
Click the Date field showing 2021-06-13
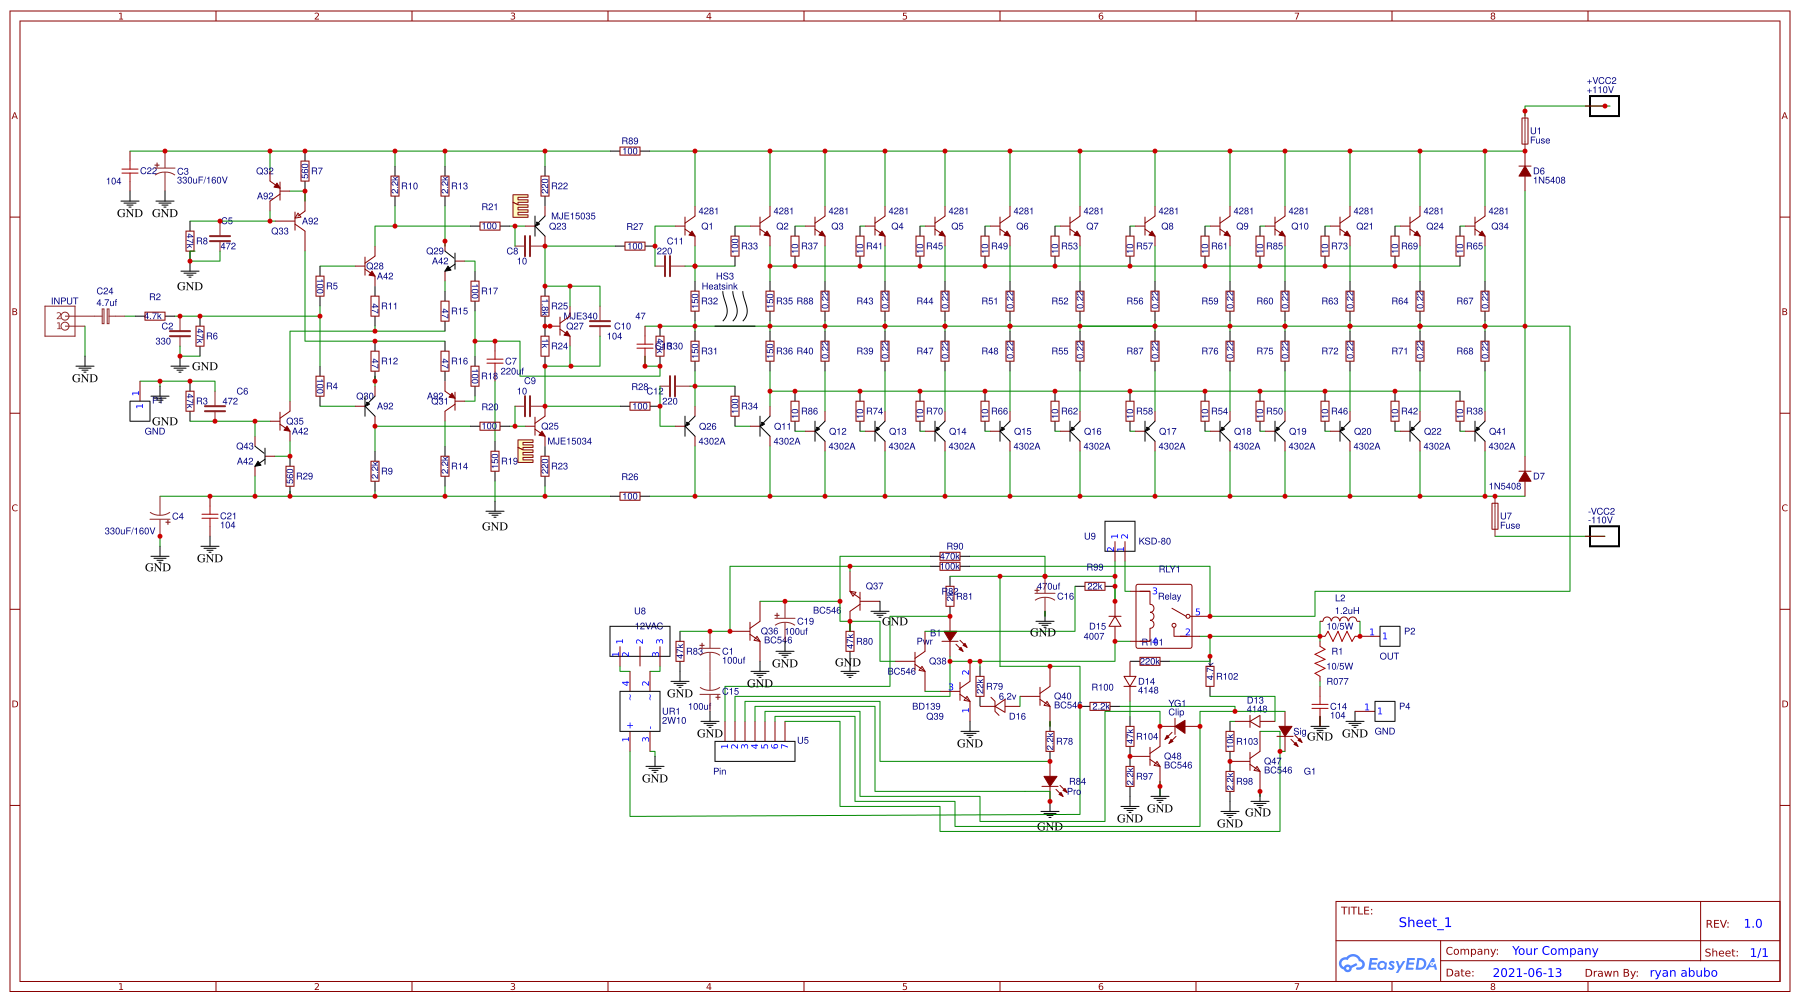click(1525, 971)
